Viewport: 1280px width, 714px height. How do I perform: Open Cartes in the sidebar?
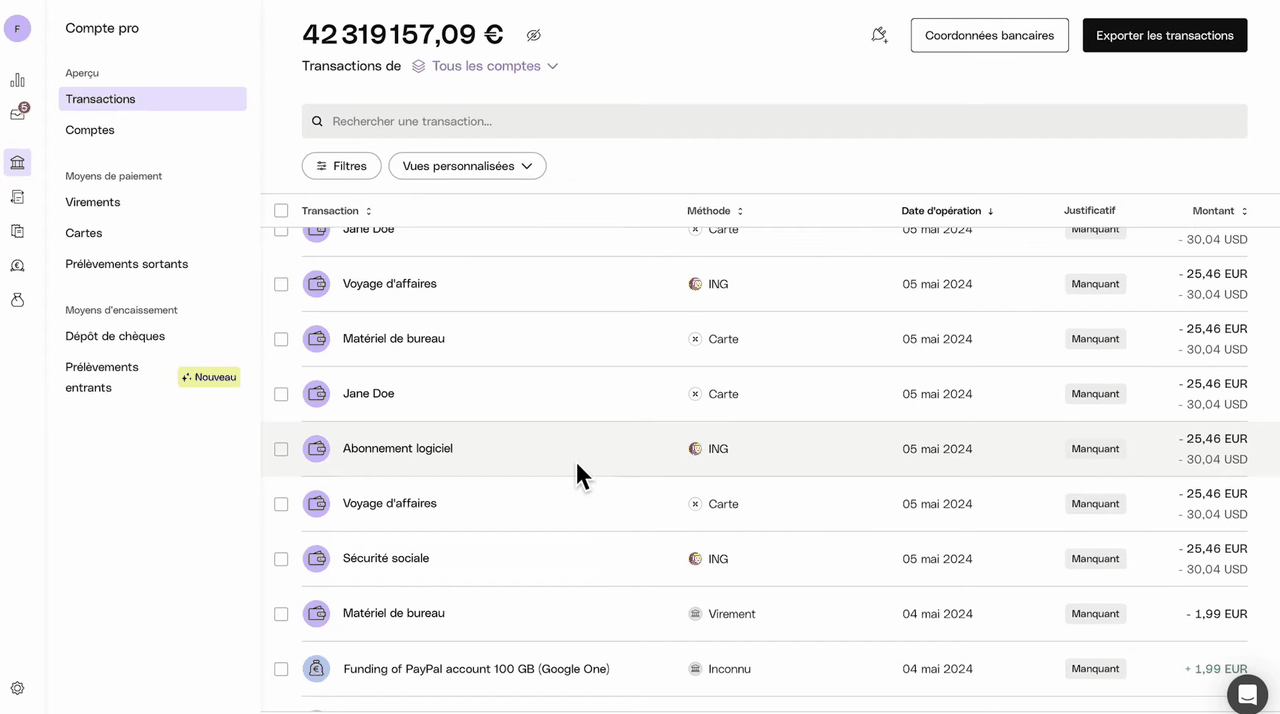(84, 233)
